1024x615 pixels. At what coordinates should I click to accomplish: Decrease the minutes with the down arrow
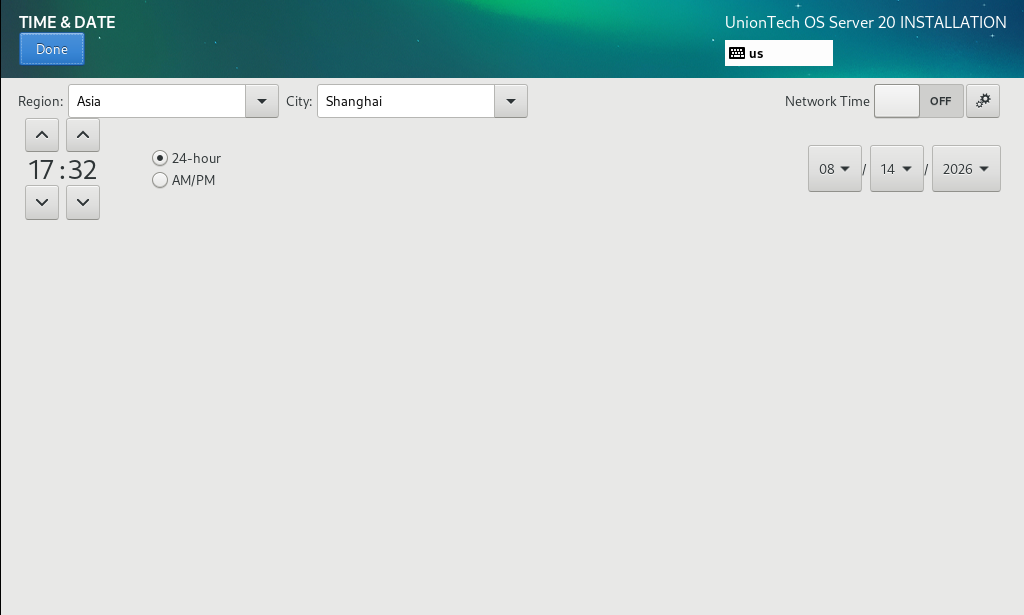[x=83, y=202]
